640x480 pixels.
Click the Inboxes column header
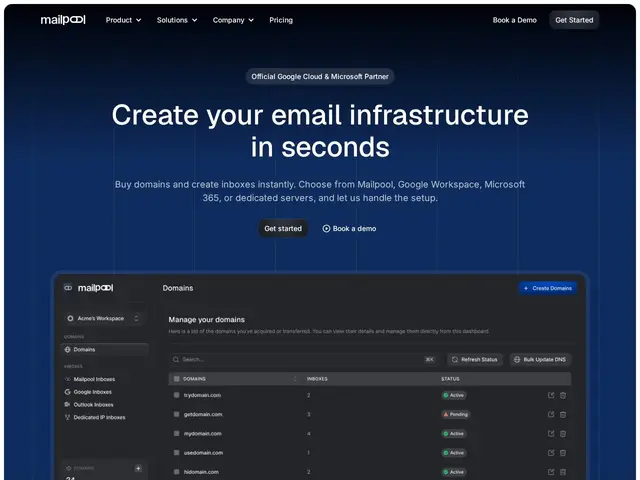[x=317, y=379]
